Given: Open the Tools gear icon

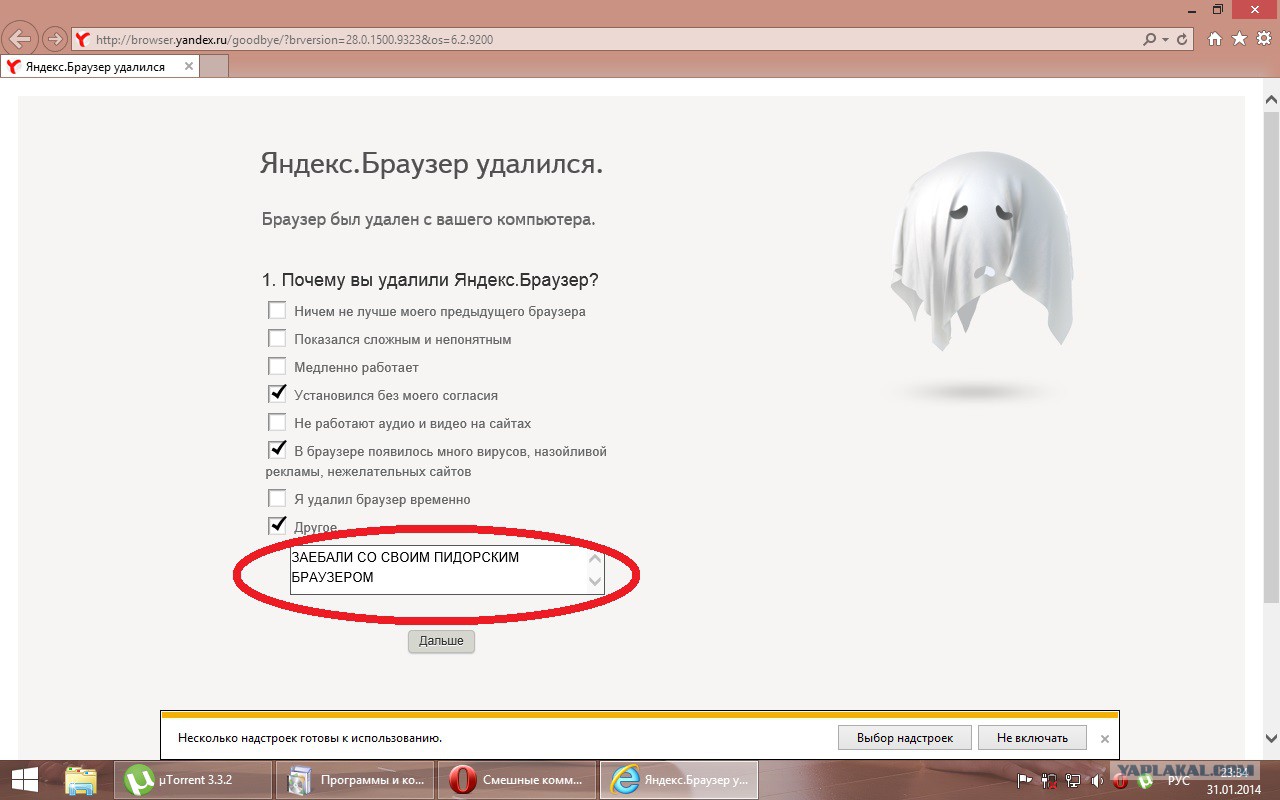Looking at the screenshot, I should coord(1264,38).
